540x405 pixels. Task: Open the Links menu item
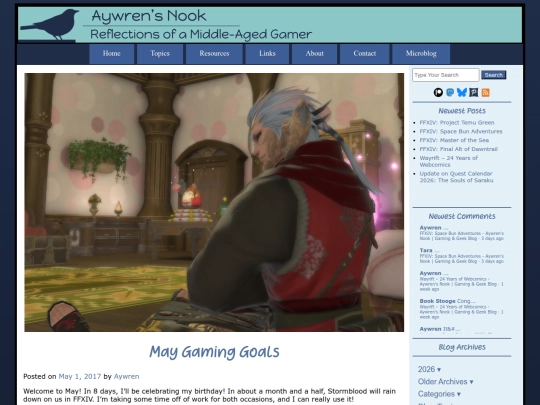click(x=267, y=54)
